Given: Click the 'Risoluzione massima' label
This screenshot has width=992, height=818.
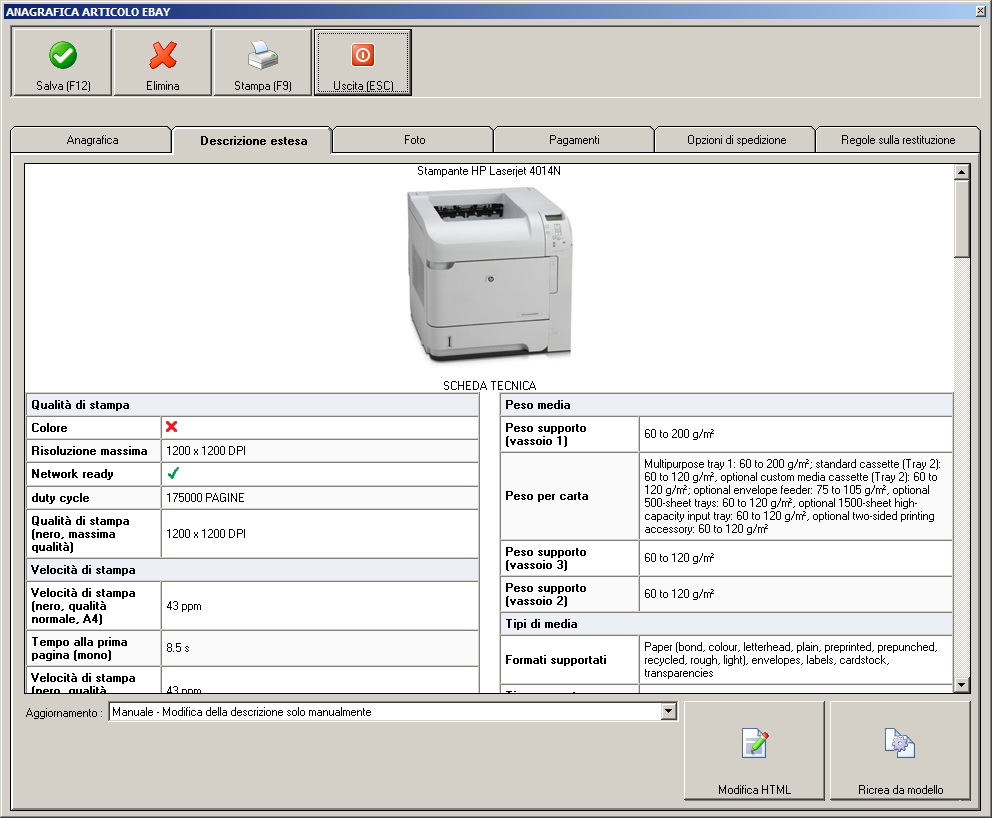Looking at the screenshot, I should [89, 451].
